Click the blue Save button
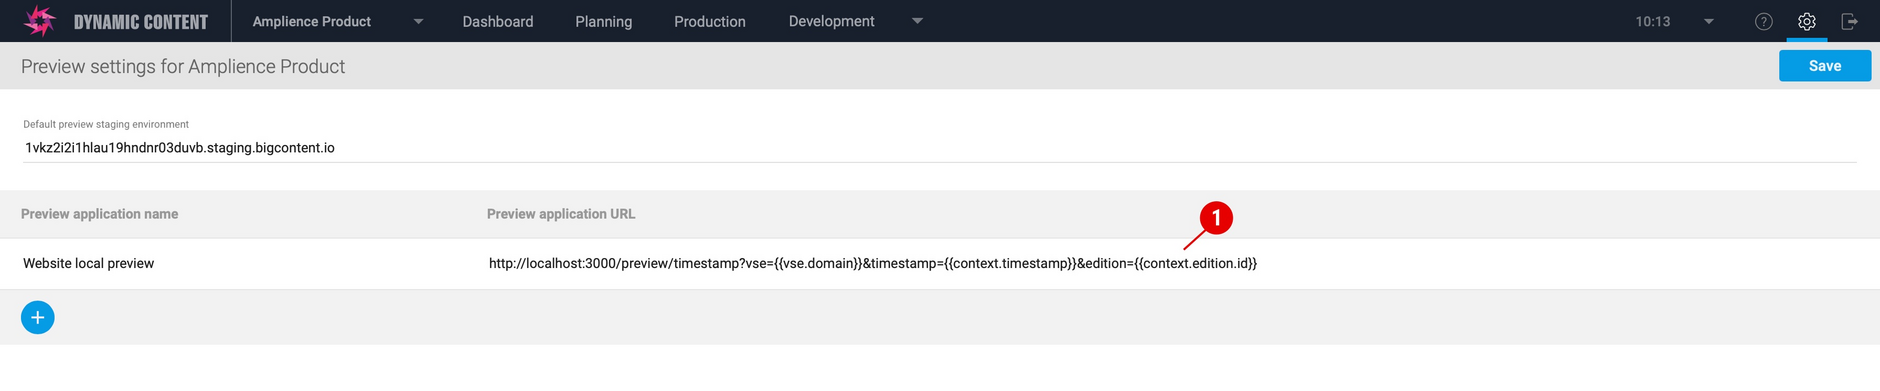This screenshot has height=391, width=1880. tap(1825, 66)
